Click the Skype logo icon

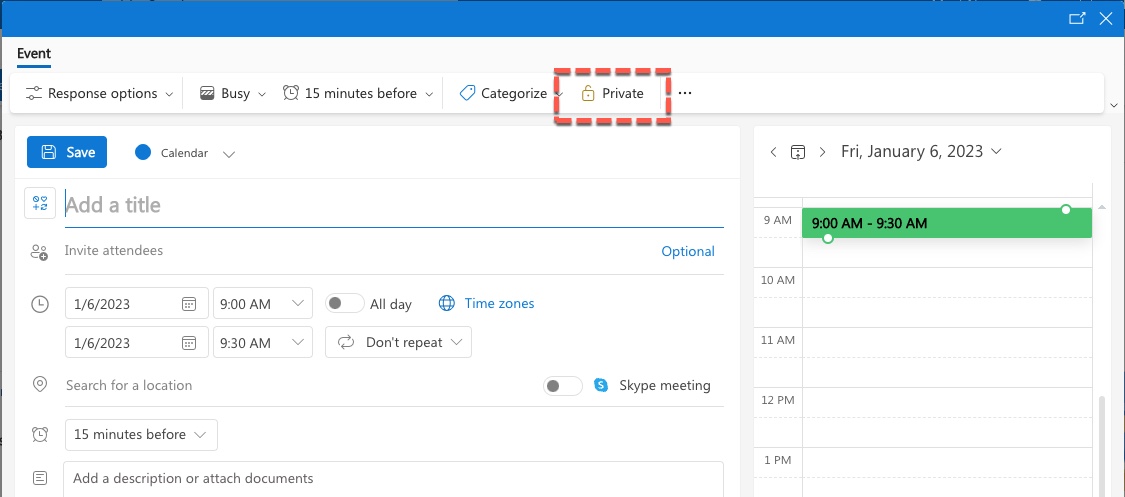(601, 385)
